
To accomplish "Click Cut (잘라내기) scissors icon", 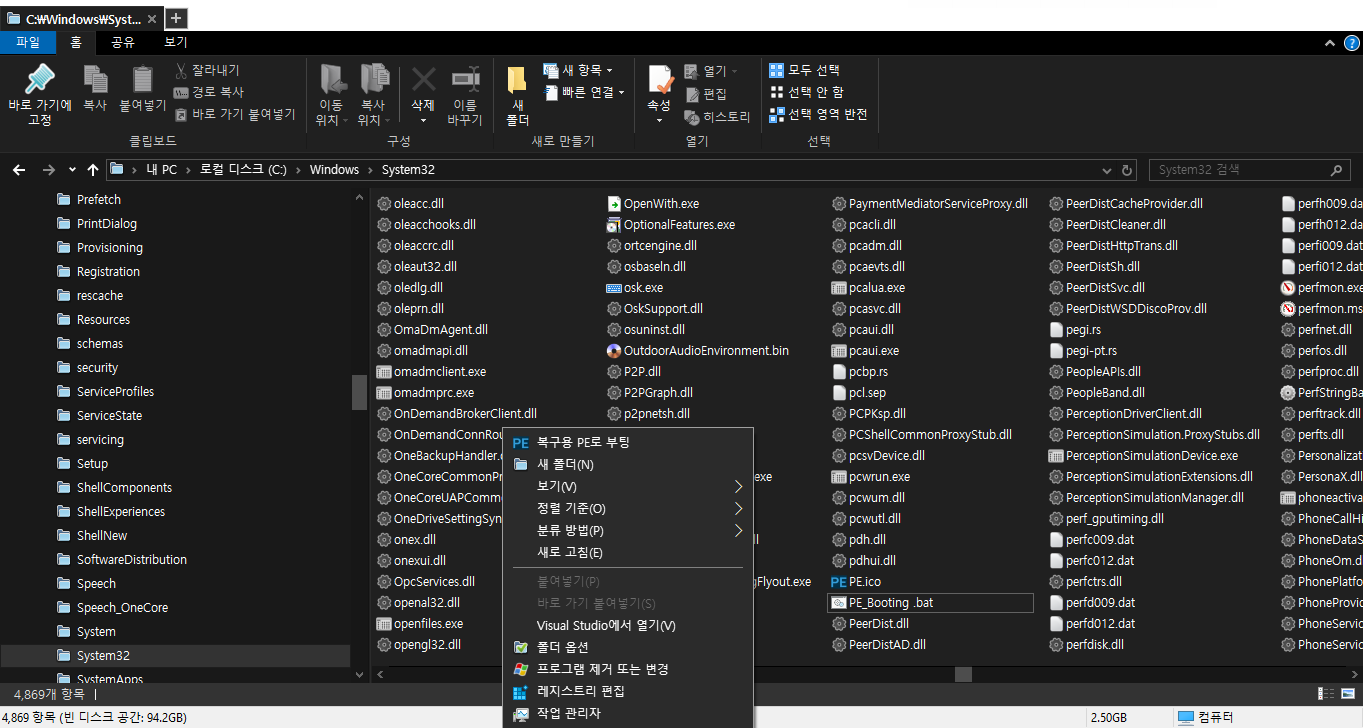I will [x=182, y=70].
